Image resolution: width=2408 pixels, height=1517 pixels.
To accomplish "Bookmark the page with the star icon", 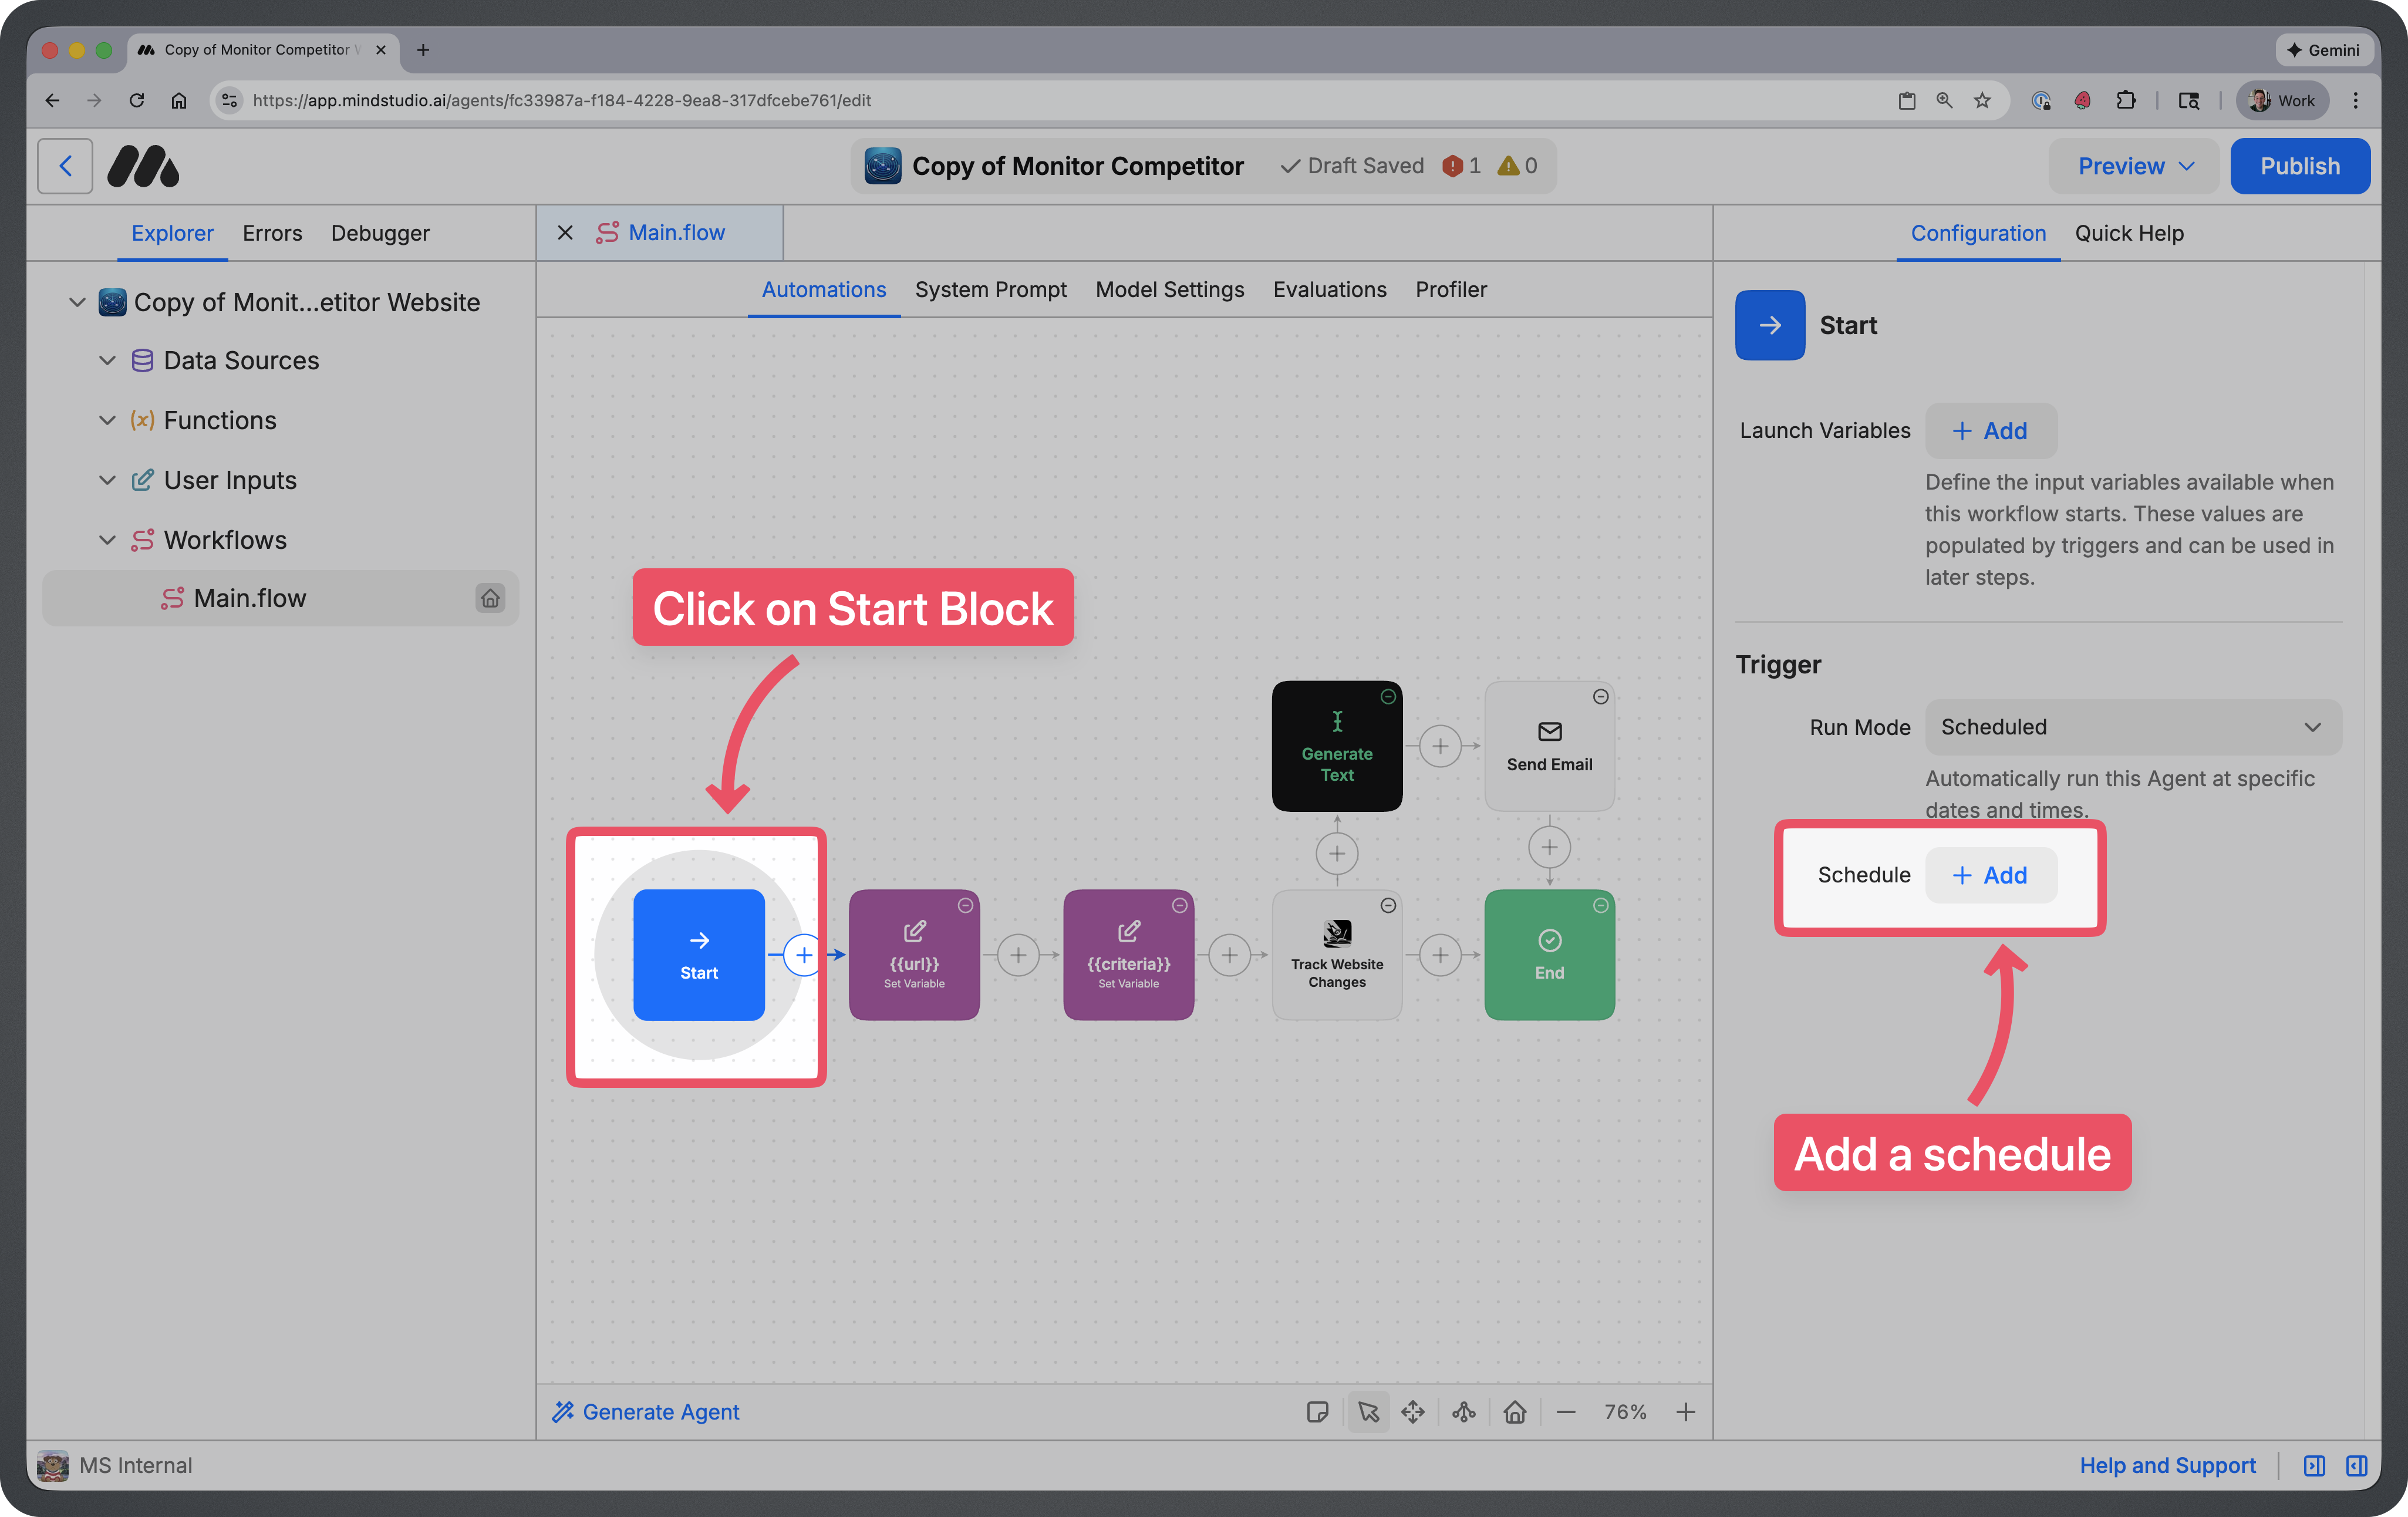I will tap(1983, 100).
